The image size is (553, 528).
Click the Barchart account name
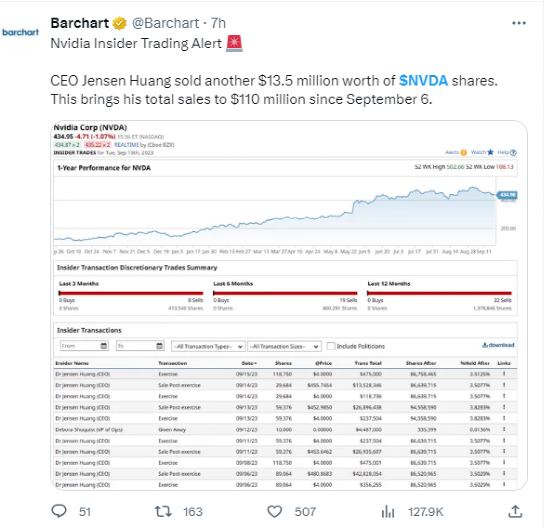tap(80, 23)
